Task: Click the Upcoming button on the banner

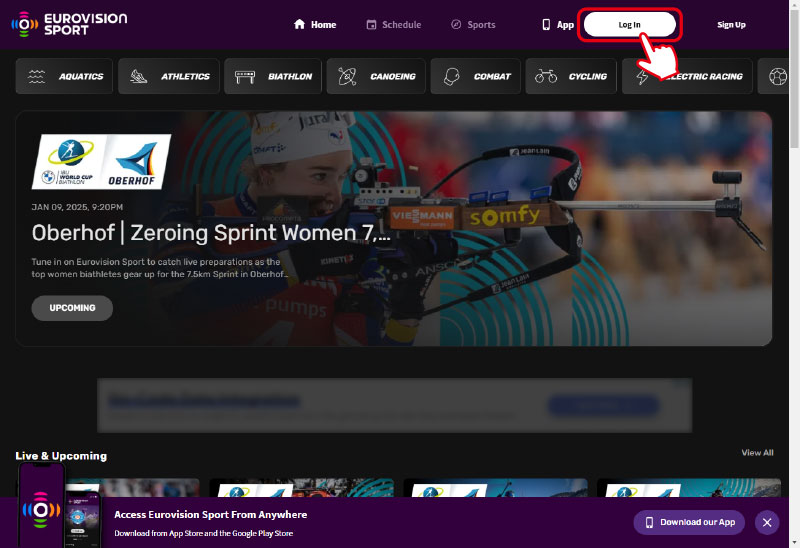Action: [72, 308]
